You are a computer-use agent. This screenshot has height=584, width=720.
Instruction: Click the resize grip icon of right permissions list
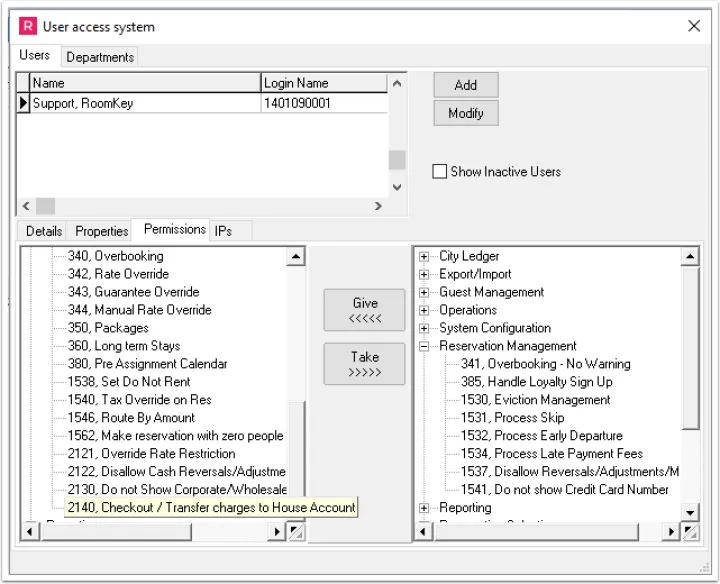pyautogui.click(x=690, y=533)
